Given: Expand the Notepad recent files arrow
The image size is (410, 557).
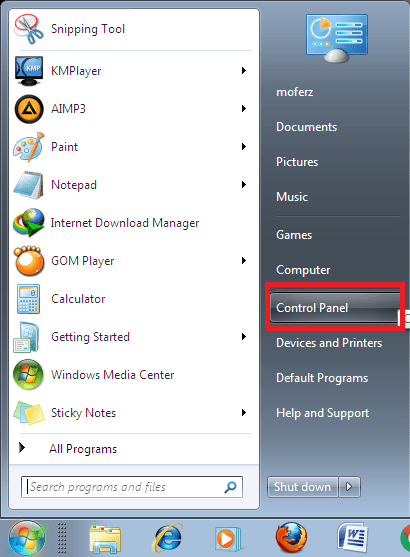Looking at the screenshot, I should click(x=244, y=185).
